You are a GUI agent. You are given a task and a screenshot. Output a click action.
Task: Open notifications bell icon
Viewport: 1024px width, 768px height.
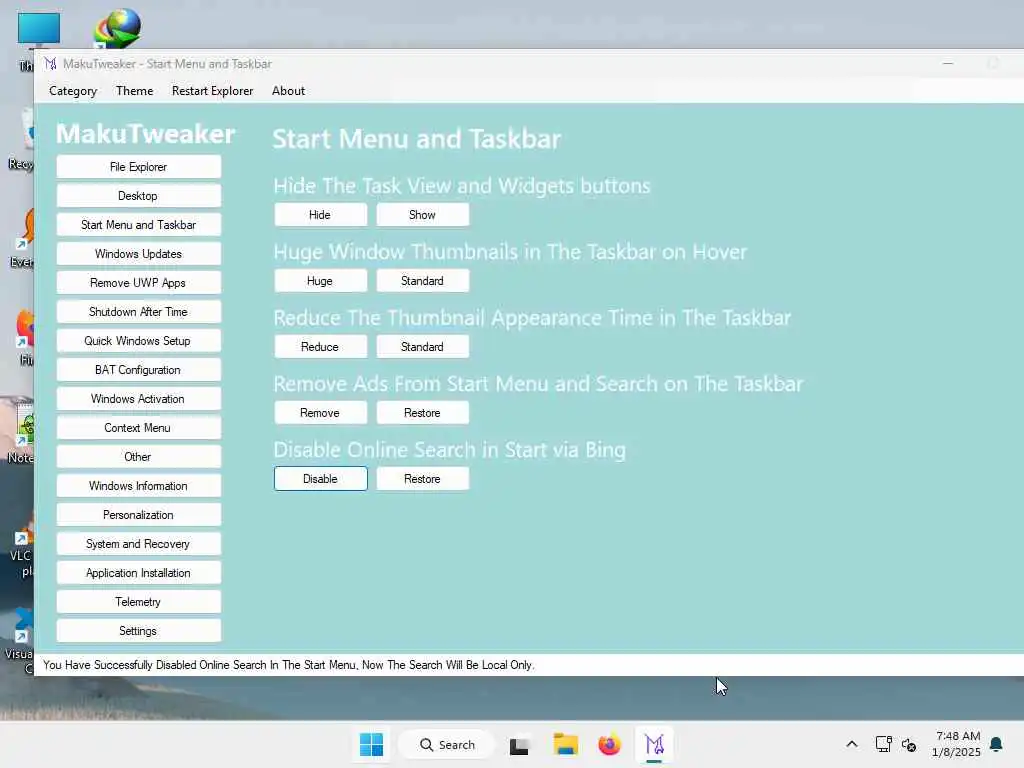pos(996,744)
